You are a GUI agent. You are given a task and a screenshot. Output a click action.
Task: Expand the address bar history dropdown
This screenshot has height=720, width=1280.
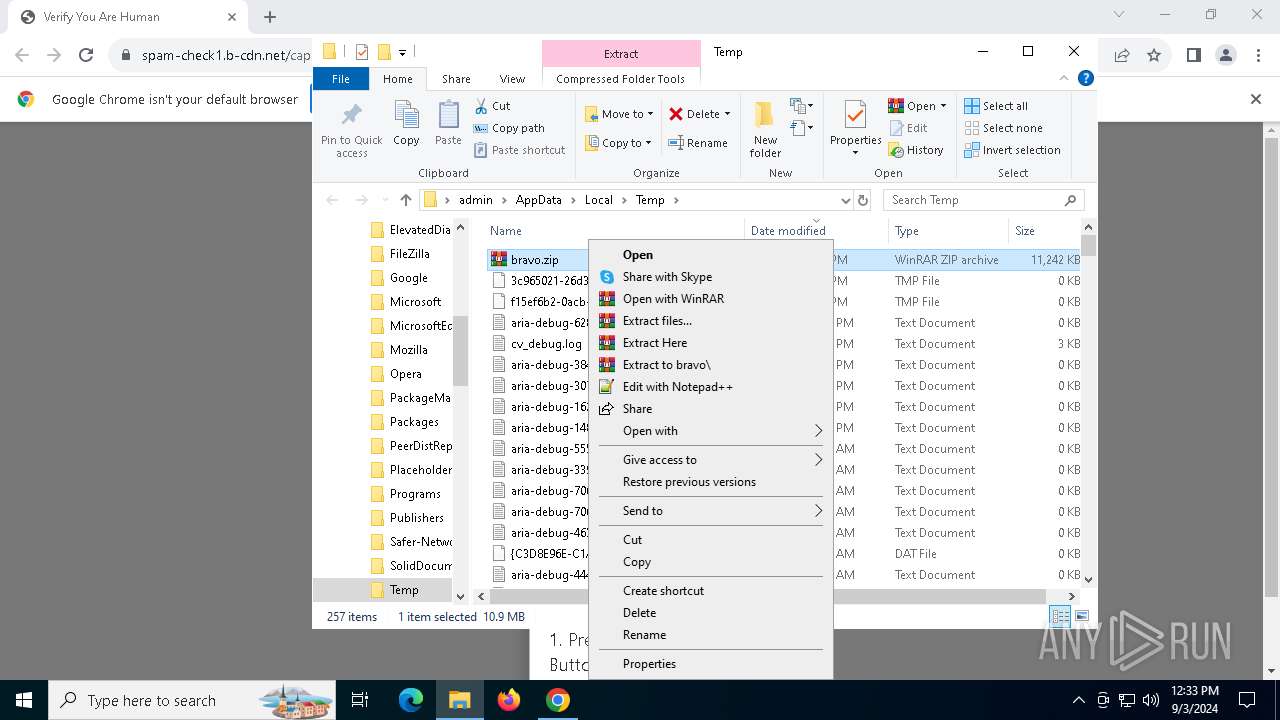846,200
